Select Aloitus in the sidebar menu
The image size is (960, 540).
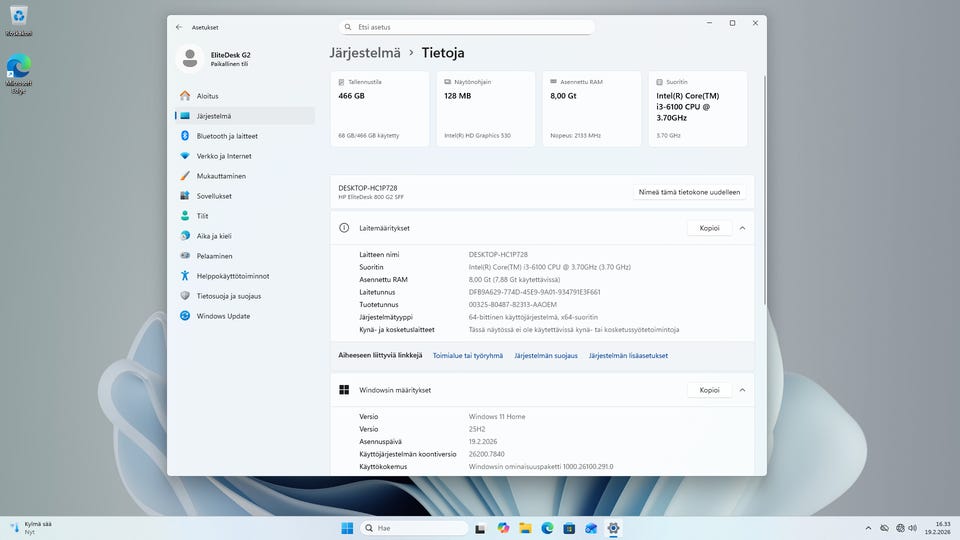tap(207, 96)
